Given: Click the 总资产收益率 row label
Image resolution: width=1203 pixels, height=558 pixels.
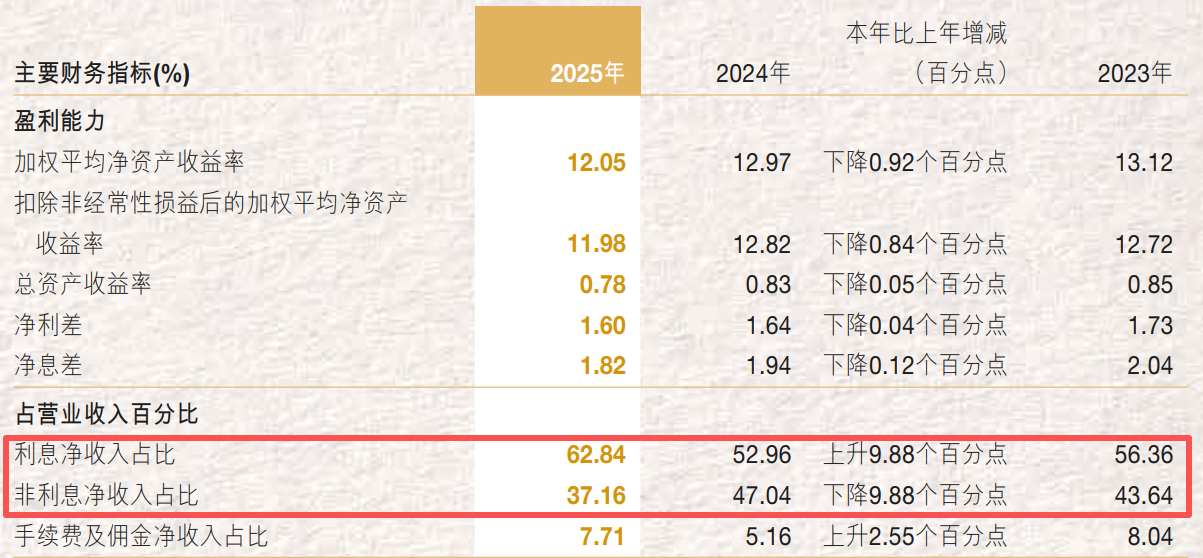Looking at the screenshot, I should [83, 284].
